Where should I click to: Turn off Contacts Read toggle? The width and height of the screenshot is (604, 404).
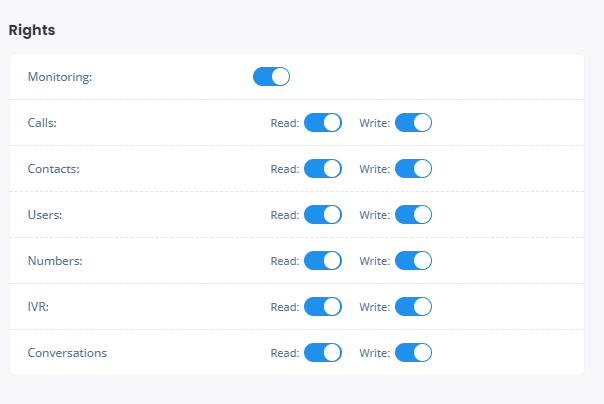323,169
